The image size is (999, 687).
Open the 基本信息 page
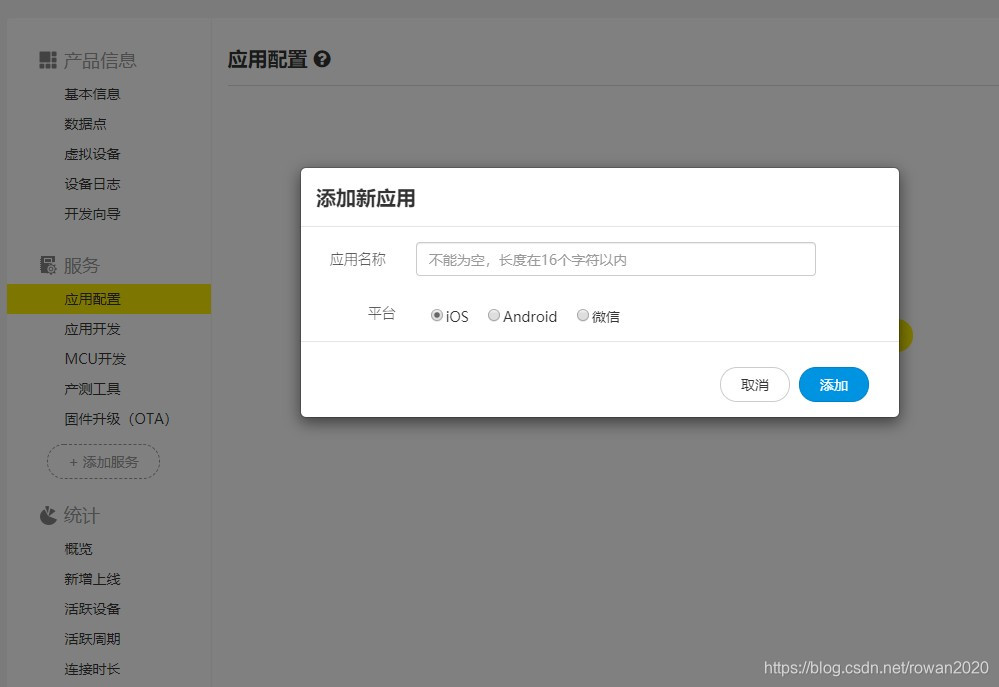point(92,93)
